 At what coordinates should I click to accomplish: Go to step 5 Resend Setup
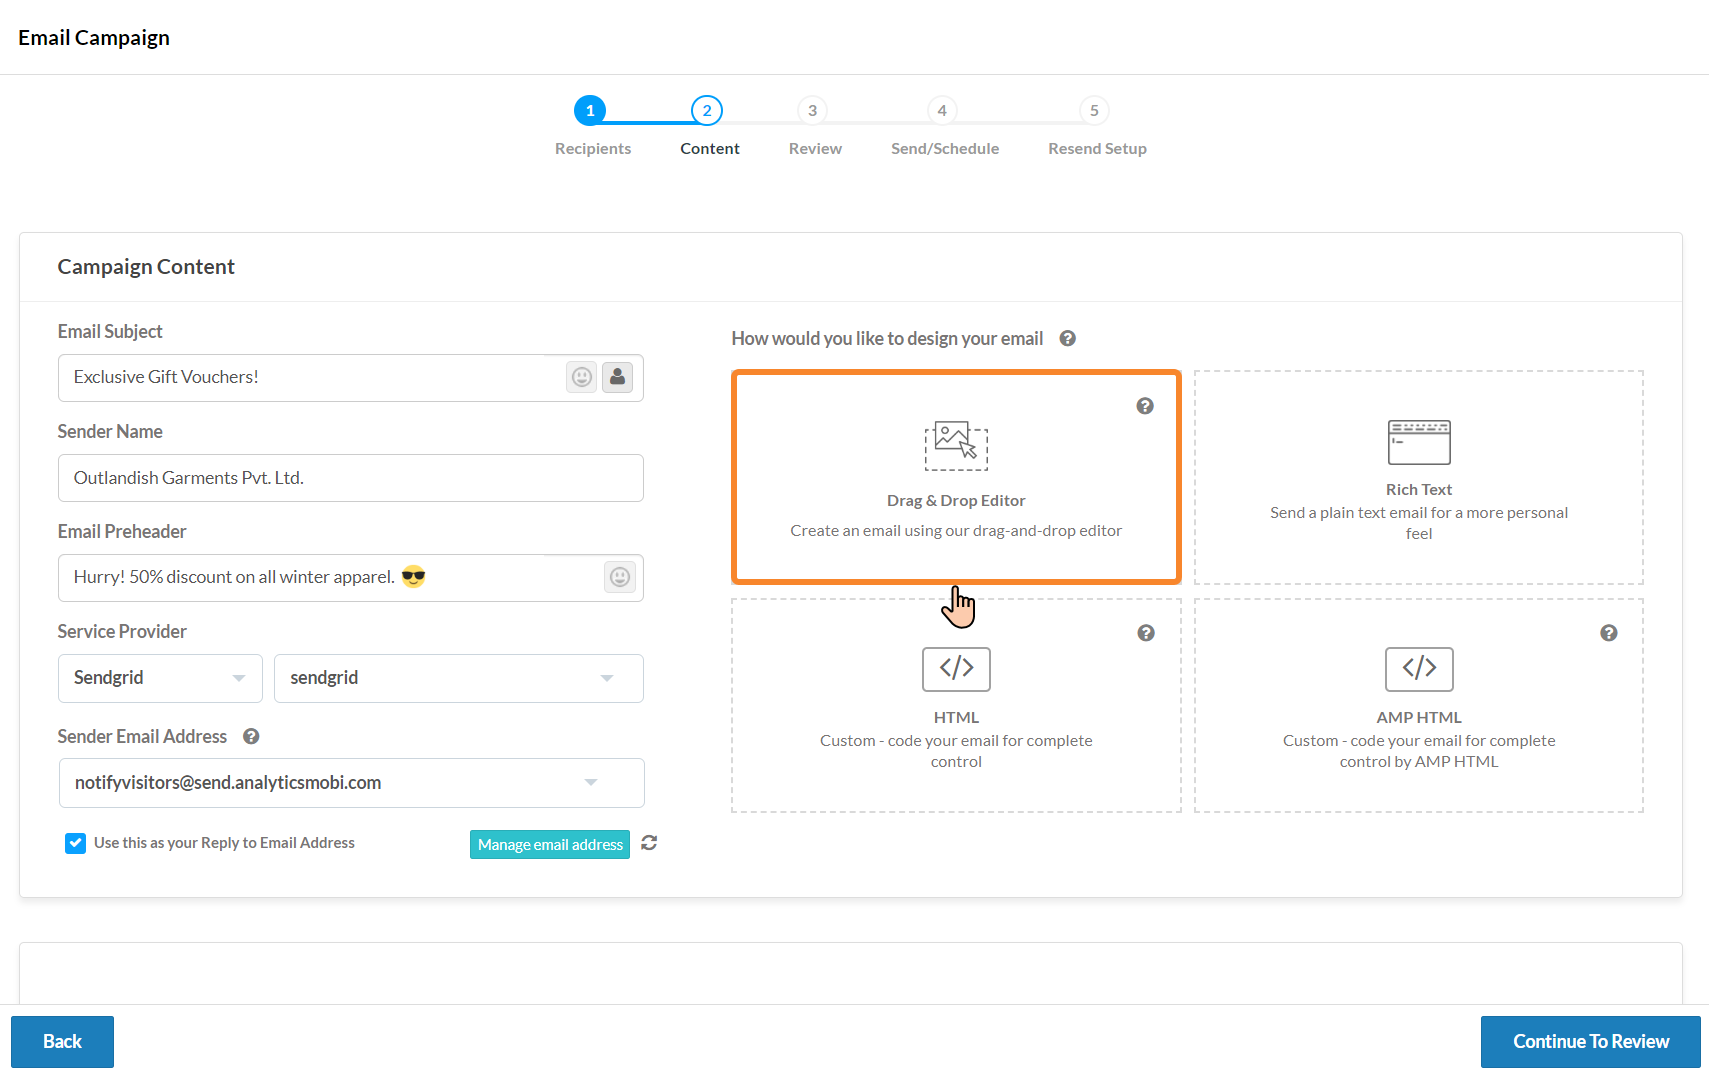pyautogui.click(x=1094, y=110)
